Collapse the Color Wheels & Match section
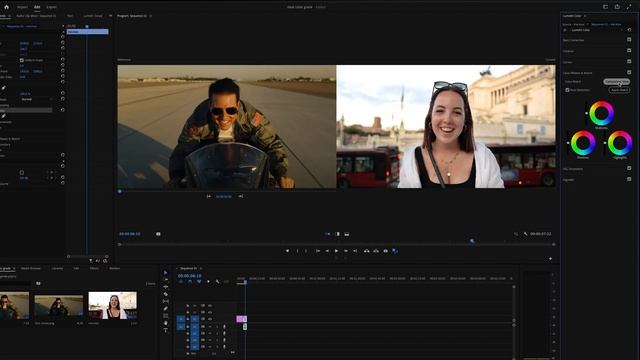The image size is (640, 360). pyautogui.click(x=578, y=73)
